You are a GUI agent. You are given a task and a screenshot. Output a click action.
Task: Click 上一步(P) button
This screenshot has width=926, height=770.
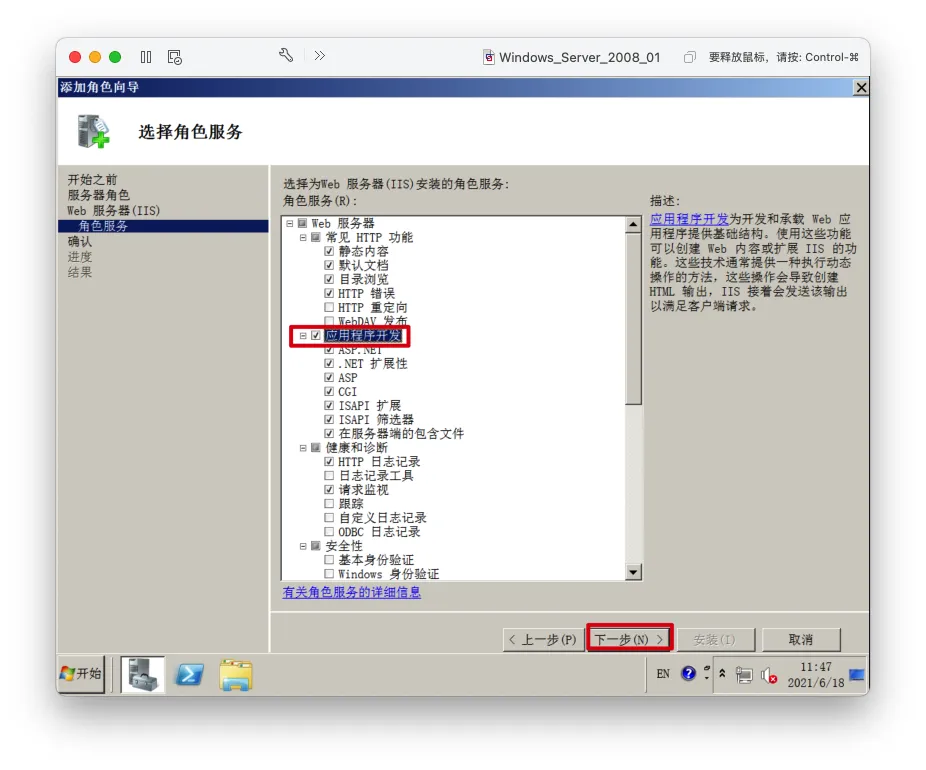tap(543, 640)
